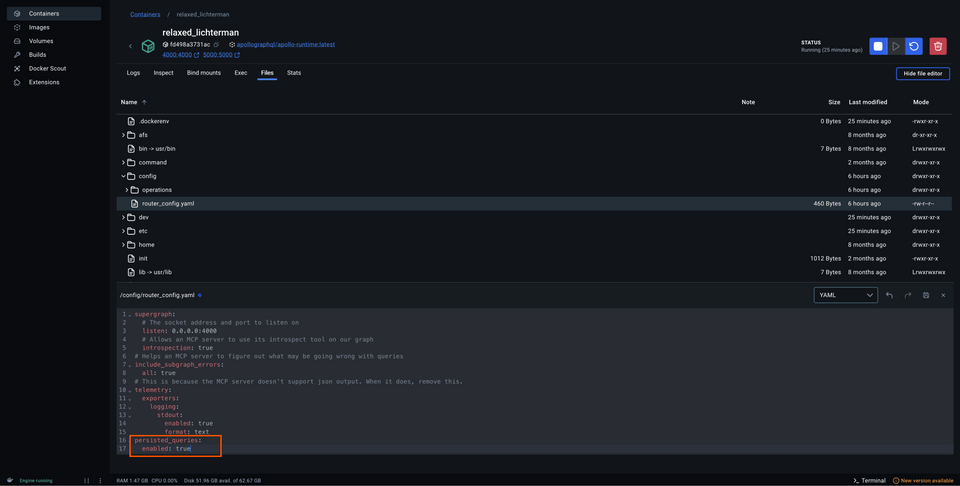This screenshot has width=960, height=486.
Task: Delete the relaxed_lichterman container
Action: (x=938, y=46)
